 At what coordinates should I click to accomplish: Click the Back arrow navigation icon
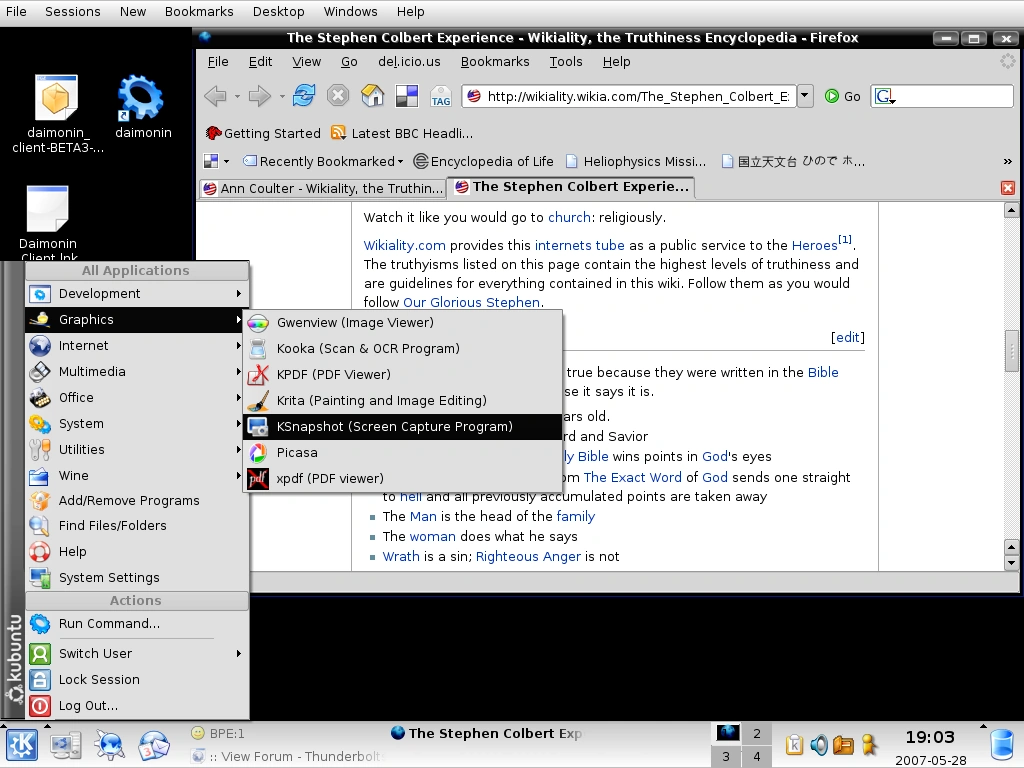click(x=216, y=96)
